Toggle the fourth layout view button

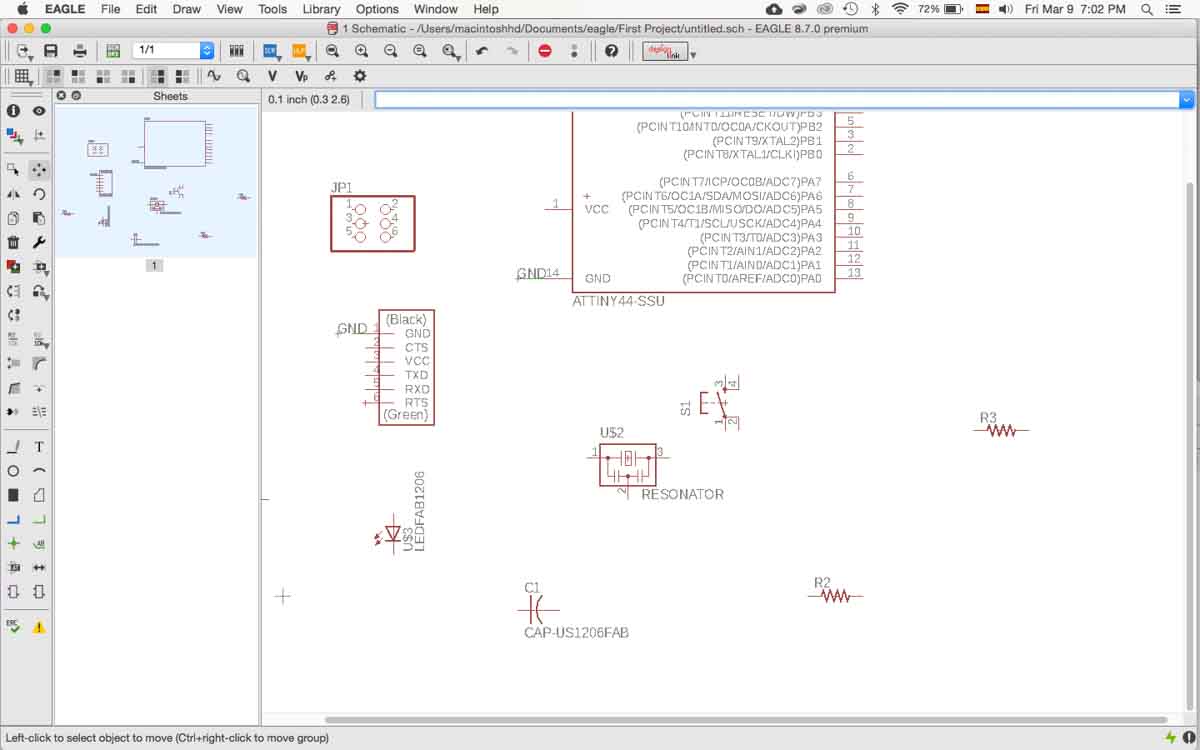click(x=128, y=76)
